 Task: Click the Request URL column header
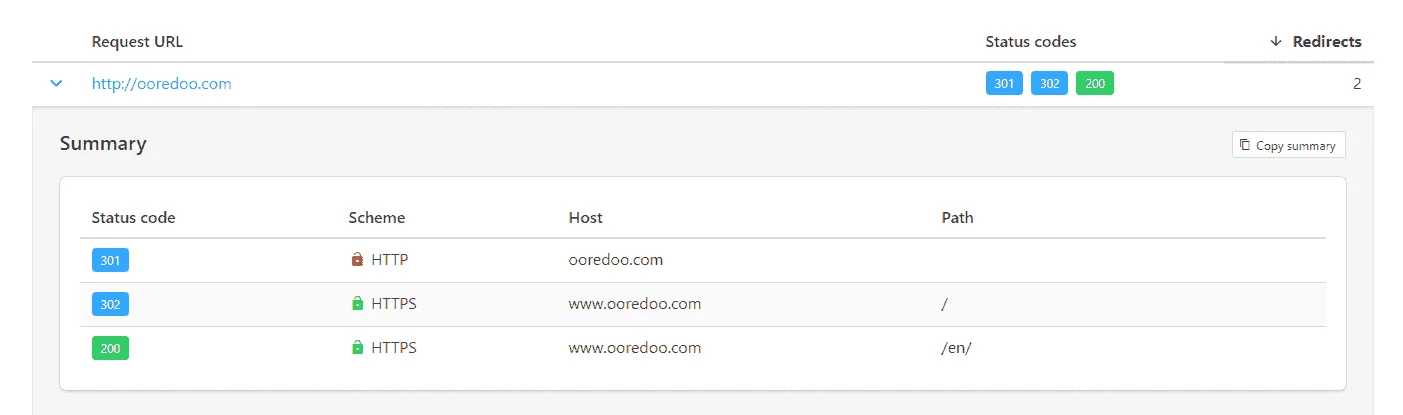point(137,42)
